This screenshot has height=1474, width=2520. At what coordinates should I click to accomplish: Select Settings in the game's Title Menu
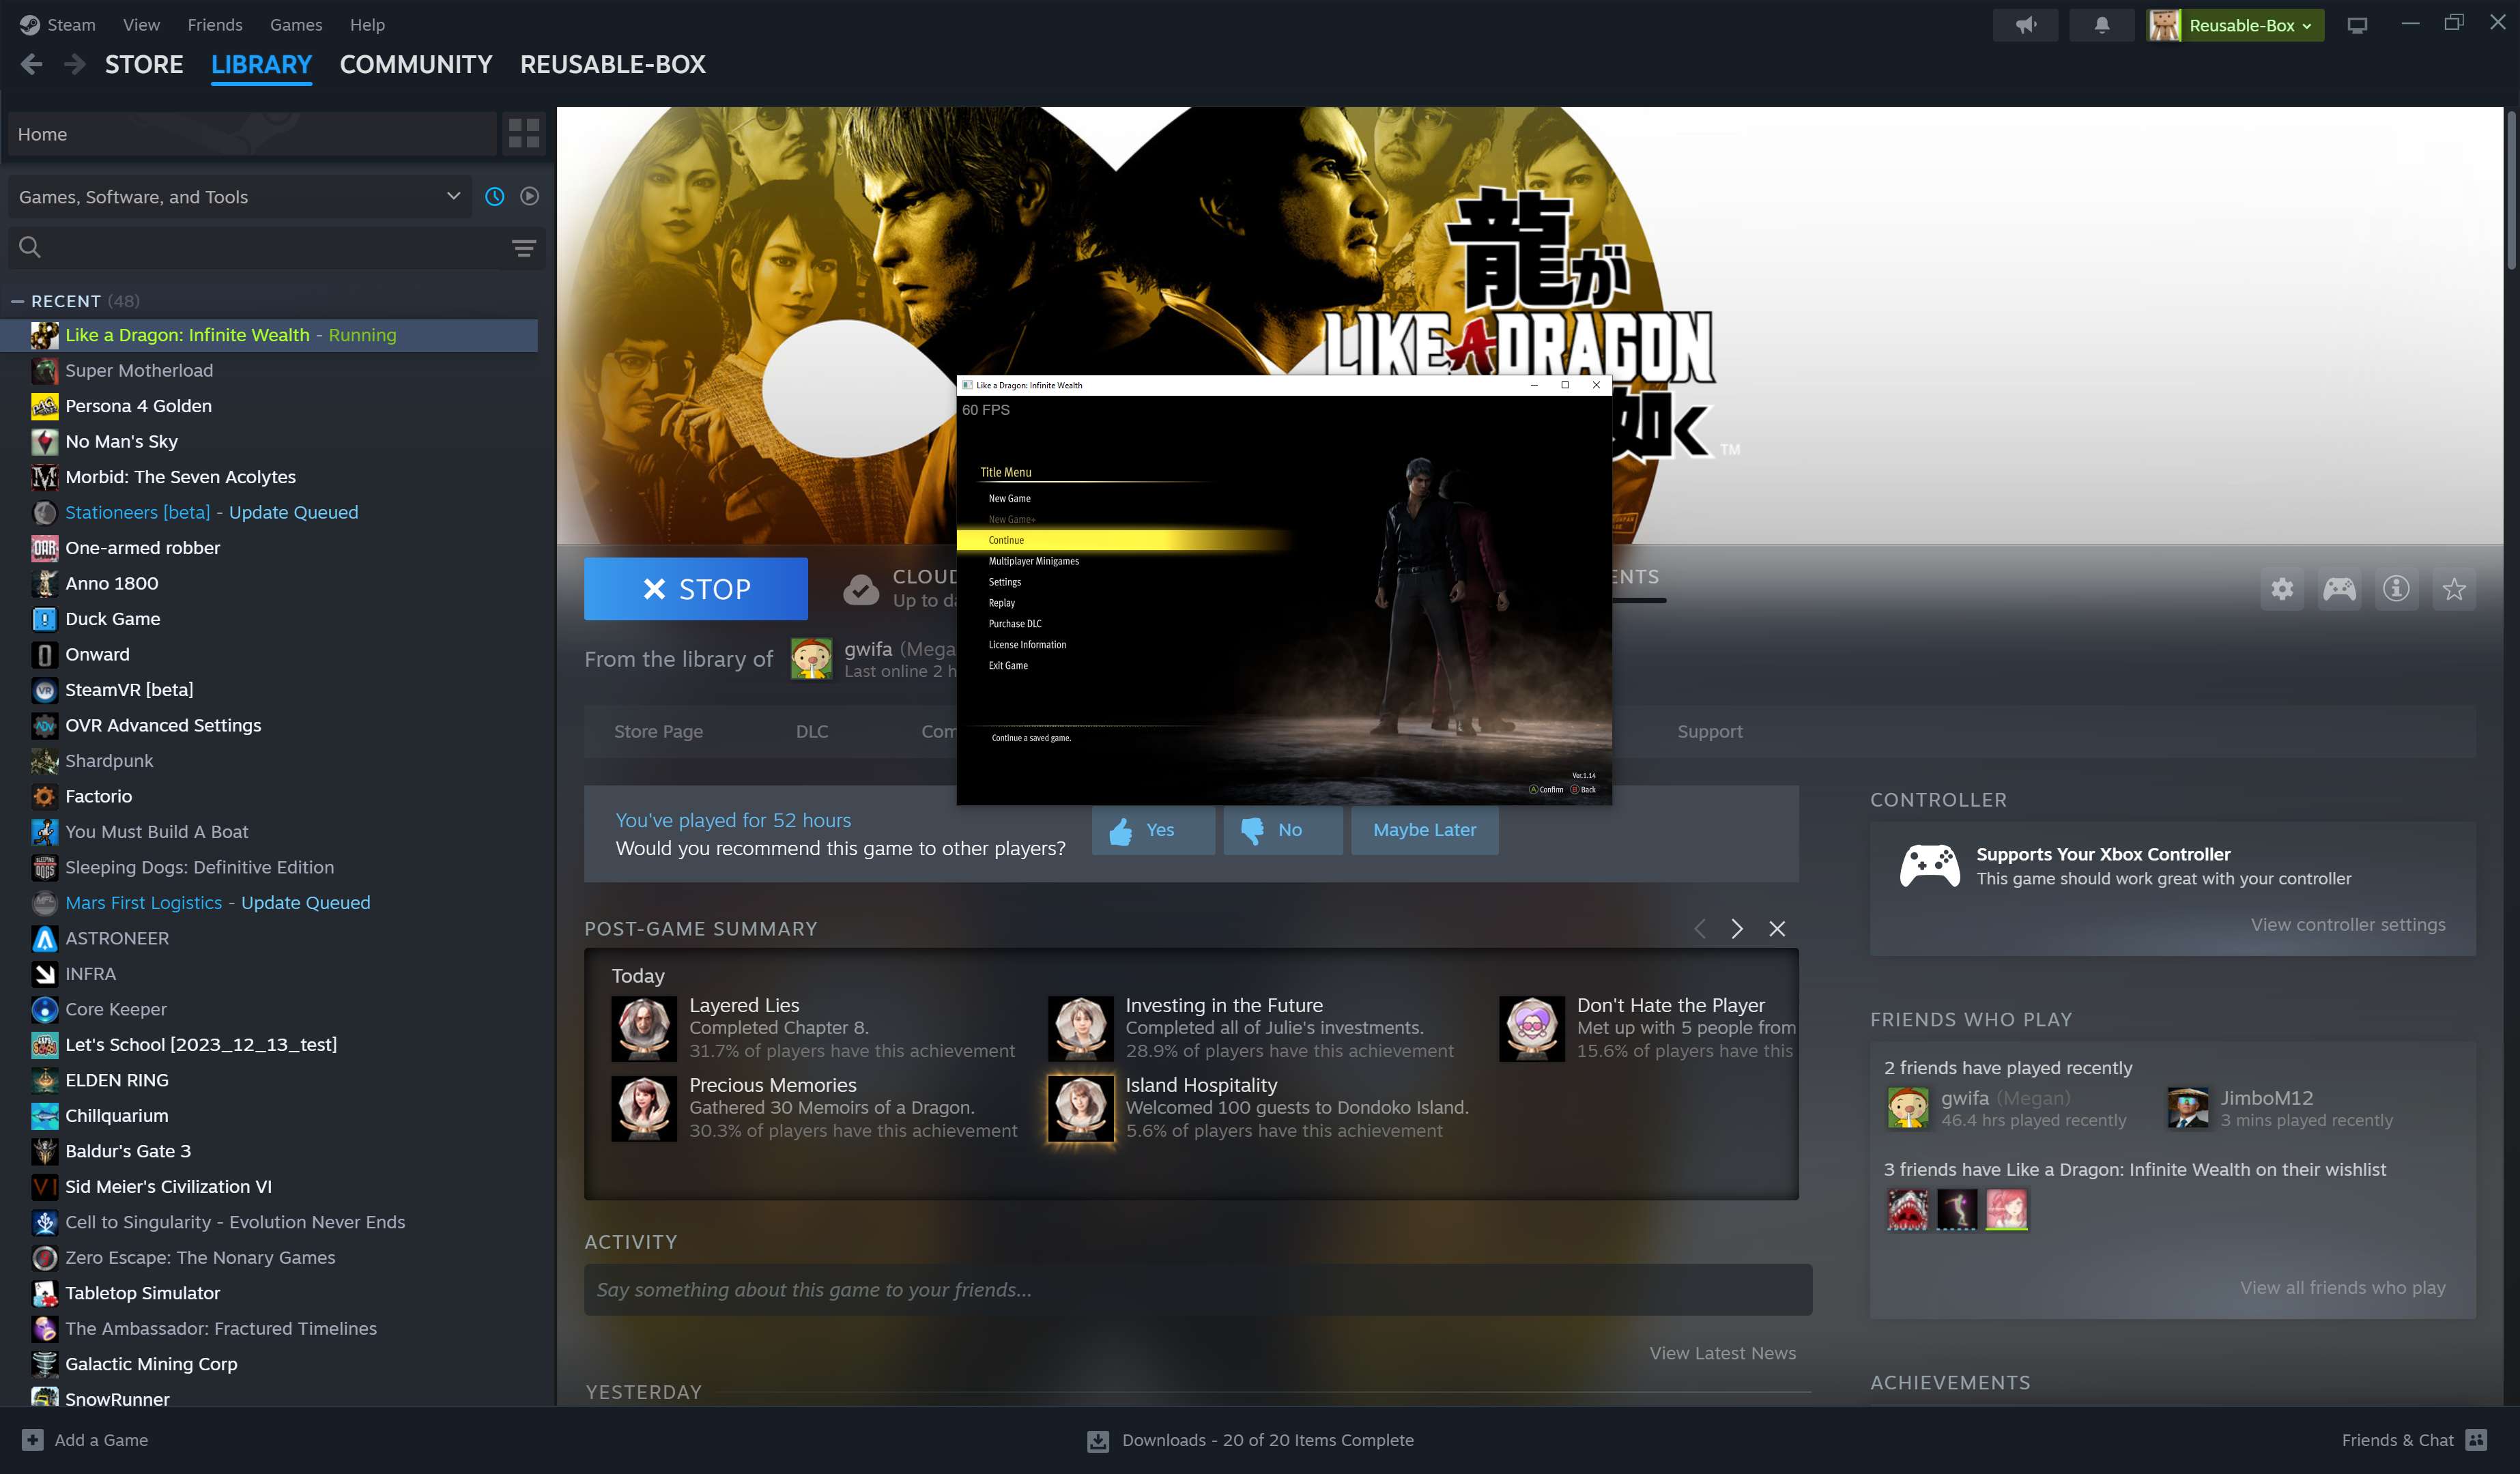1004,582
